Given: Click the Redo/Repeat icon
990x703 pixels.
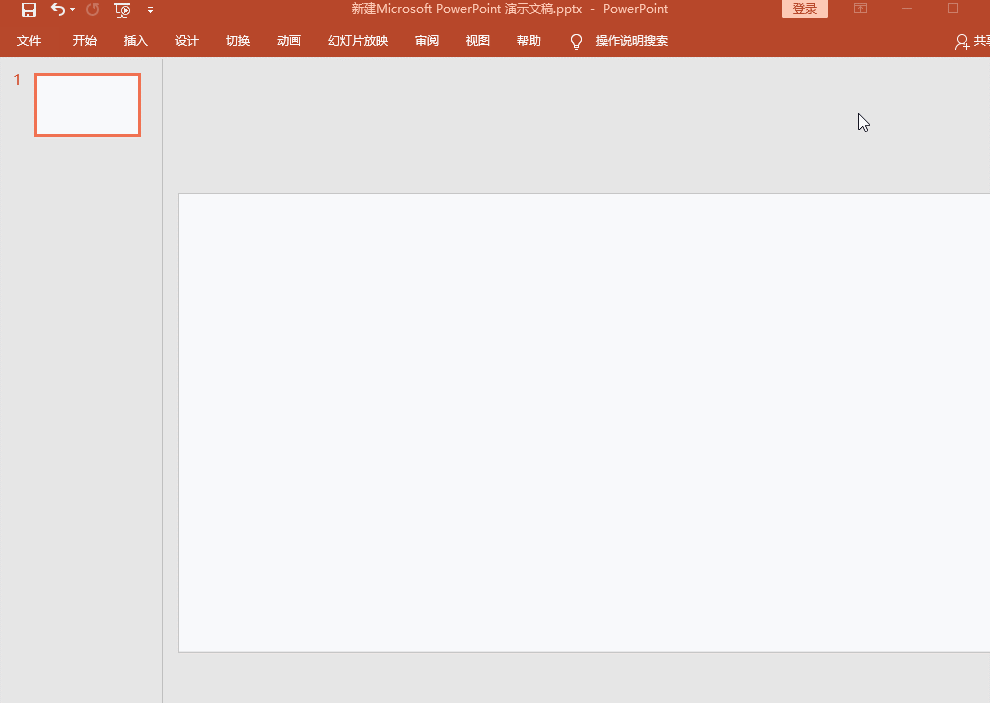Looking at the screenshot, I should (93, 10).
